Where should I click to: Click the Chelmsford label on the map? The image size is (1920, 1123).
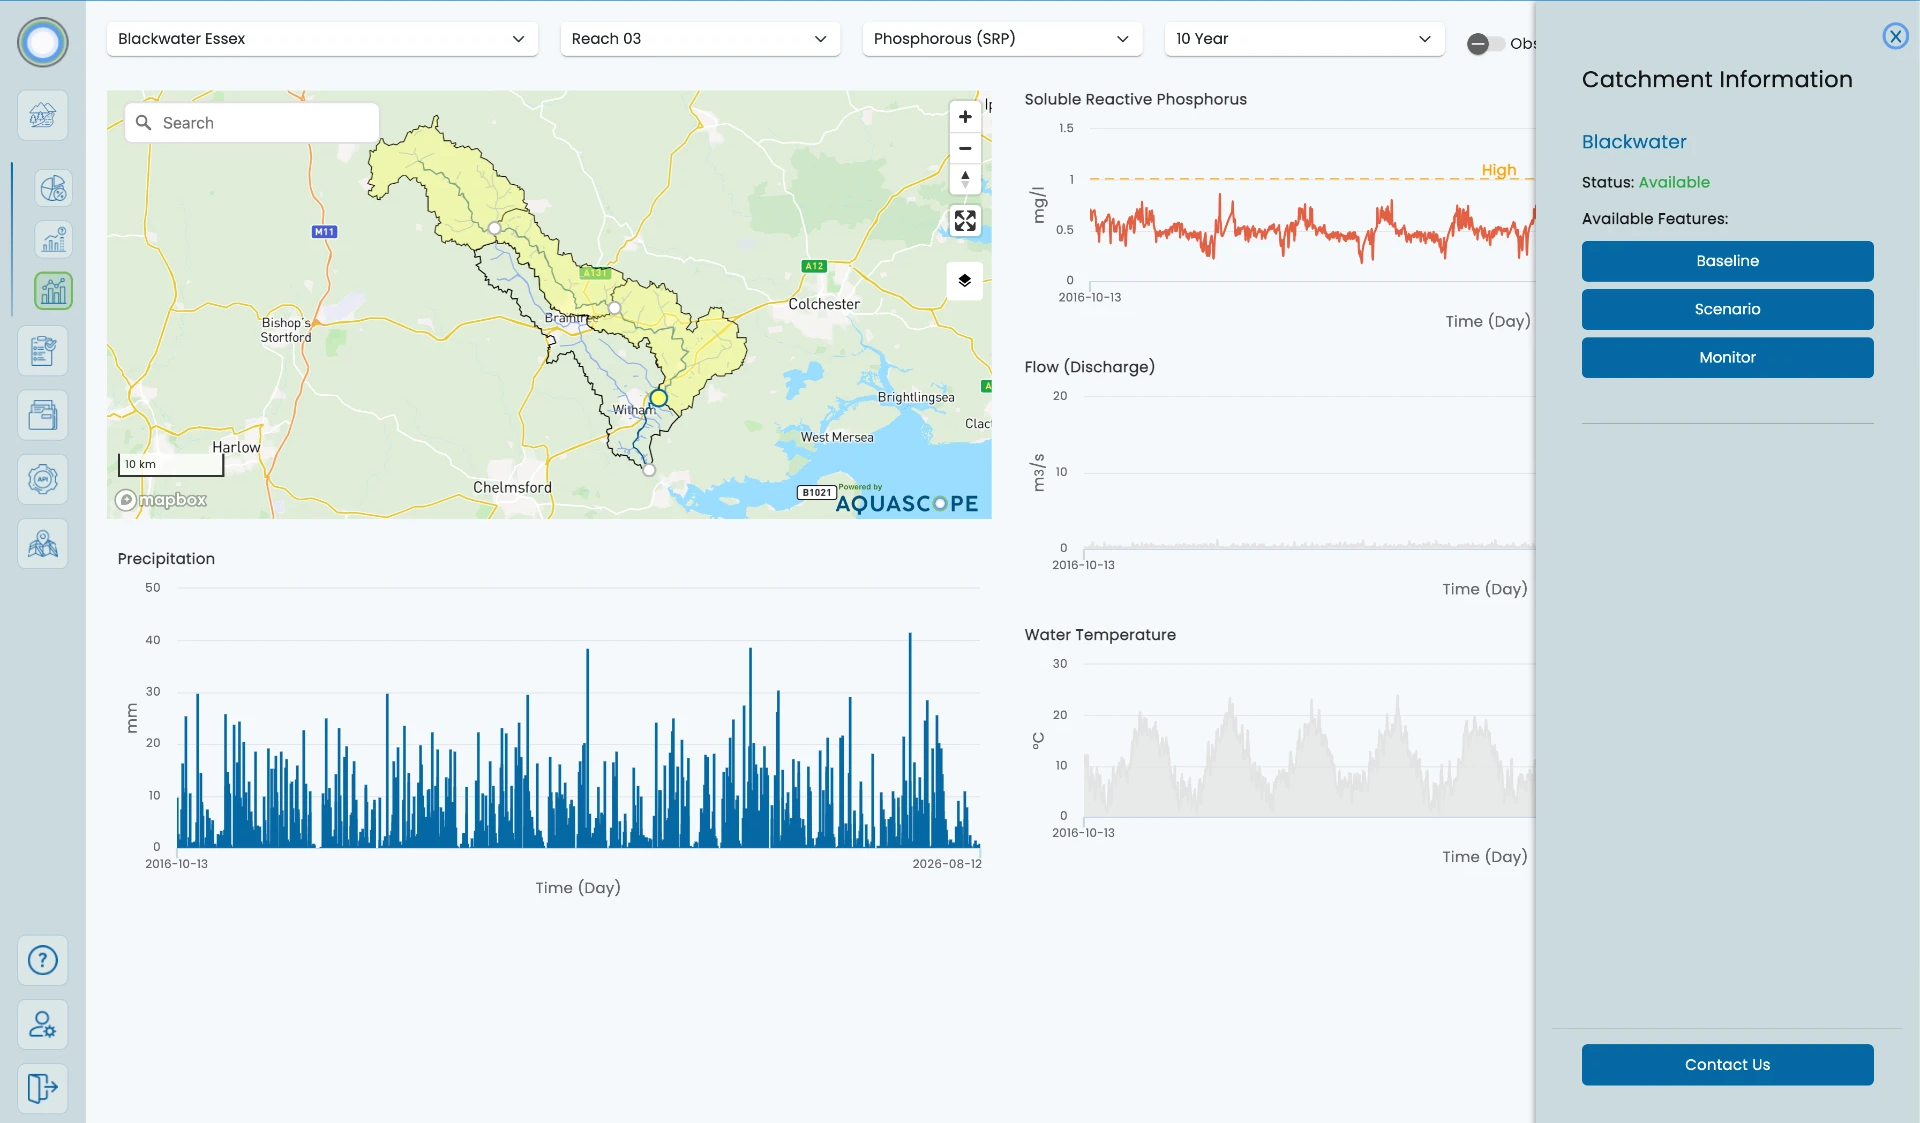tap(512, 487)
